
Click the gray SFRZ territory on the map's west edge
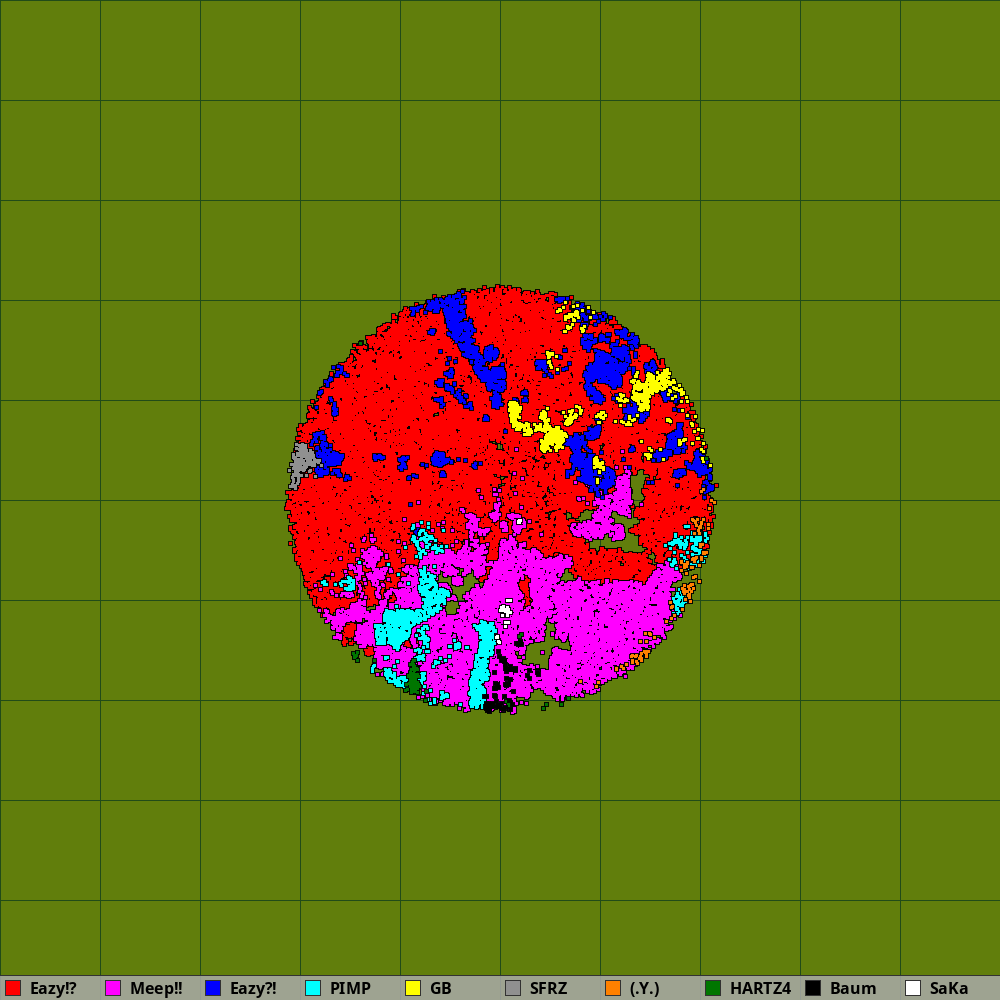[300, 462]
